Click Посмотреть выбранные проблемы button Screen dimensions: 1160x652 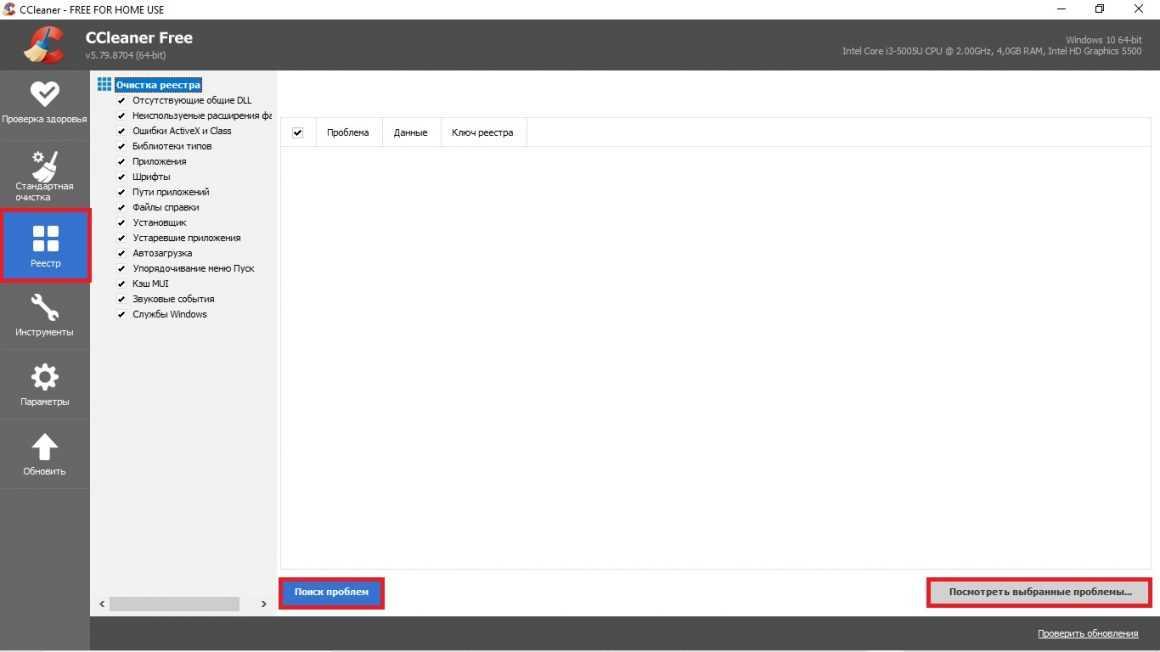point(1039,593)
